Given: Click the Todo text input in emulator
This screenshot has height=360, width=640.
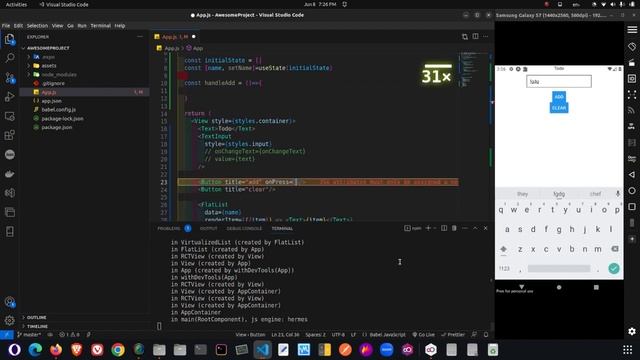Looking at the screenshot, I should coord(559,81).
